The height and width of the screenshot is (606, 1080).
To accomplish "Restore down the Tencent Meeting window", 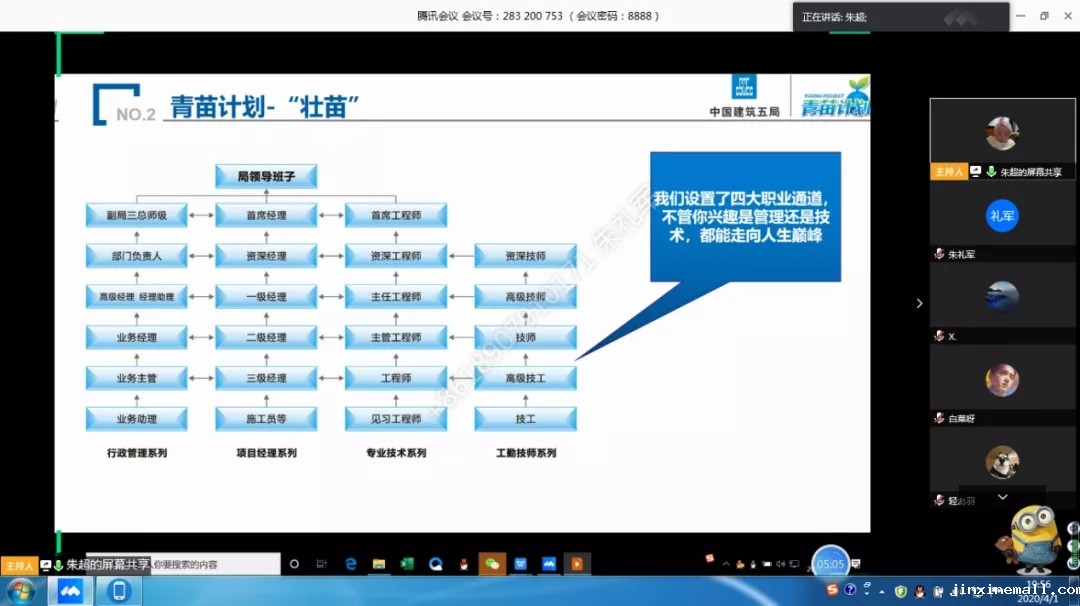I will 1044,16.
